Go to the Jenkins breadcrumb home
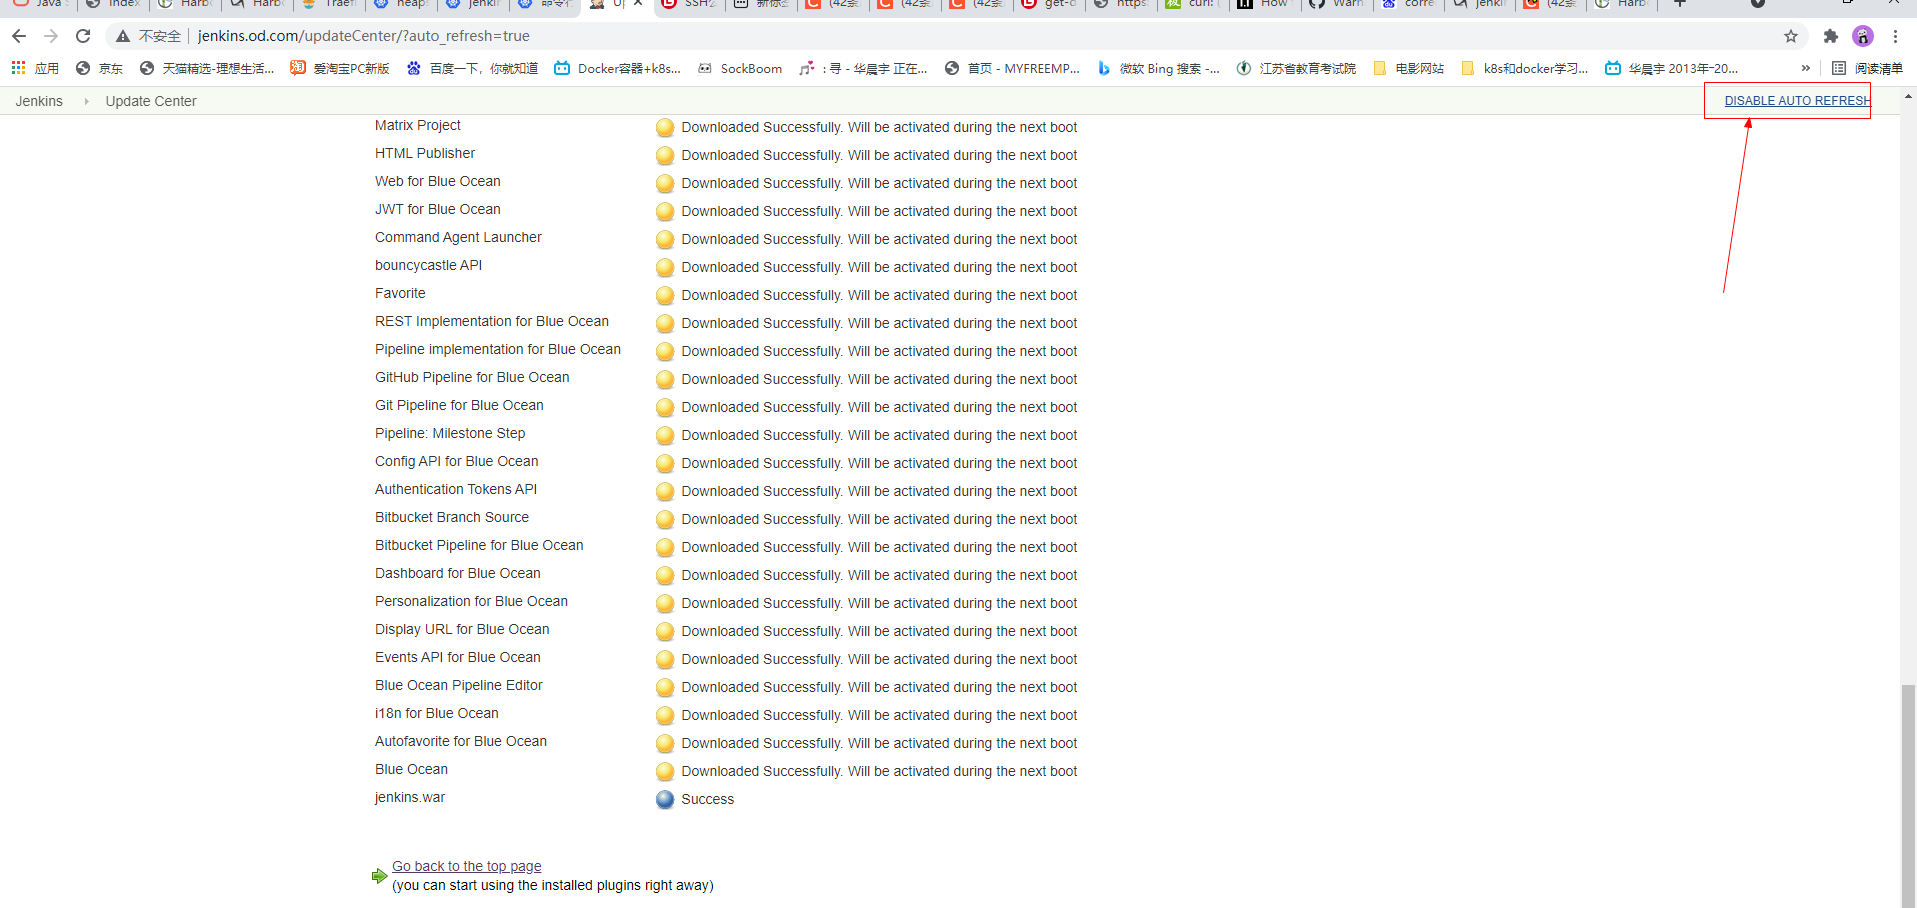Viewport: 1917px width, 908px height. (x=39, y=101)
